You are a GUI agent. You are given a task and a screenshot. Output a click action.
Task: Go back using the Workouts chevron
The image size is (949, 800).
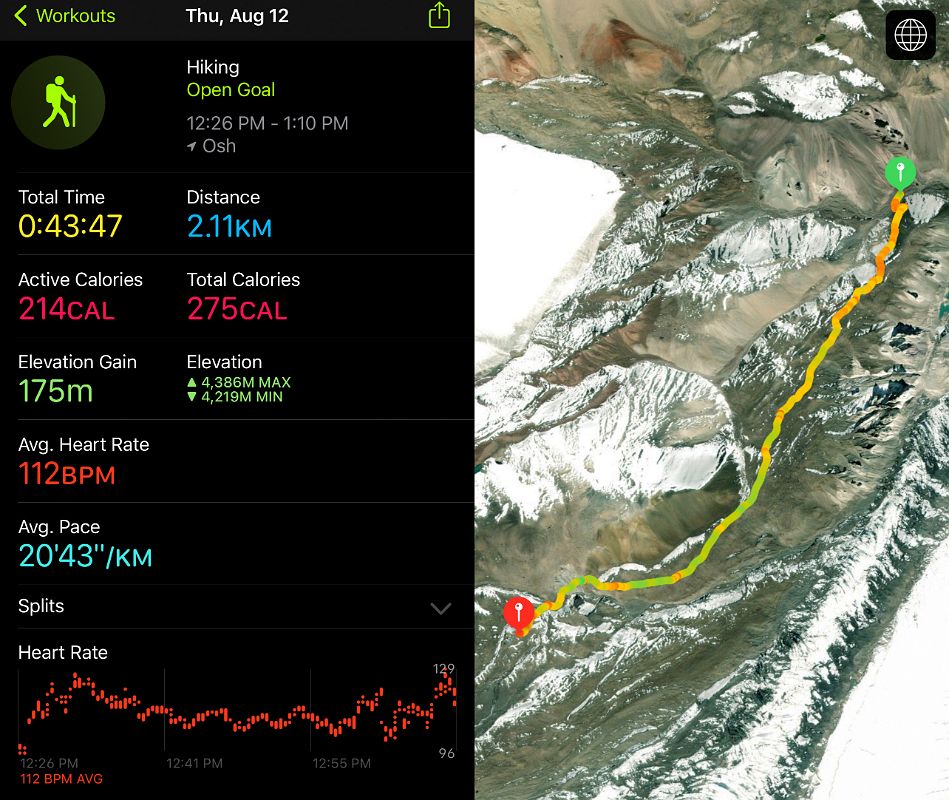(x=21, y=16)
